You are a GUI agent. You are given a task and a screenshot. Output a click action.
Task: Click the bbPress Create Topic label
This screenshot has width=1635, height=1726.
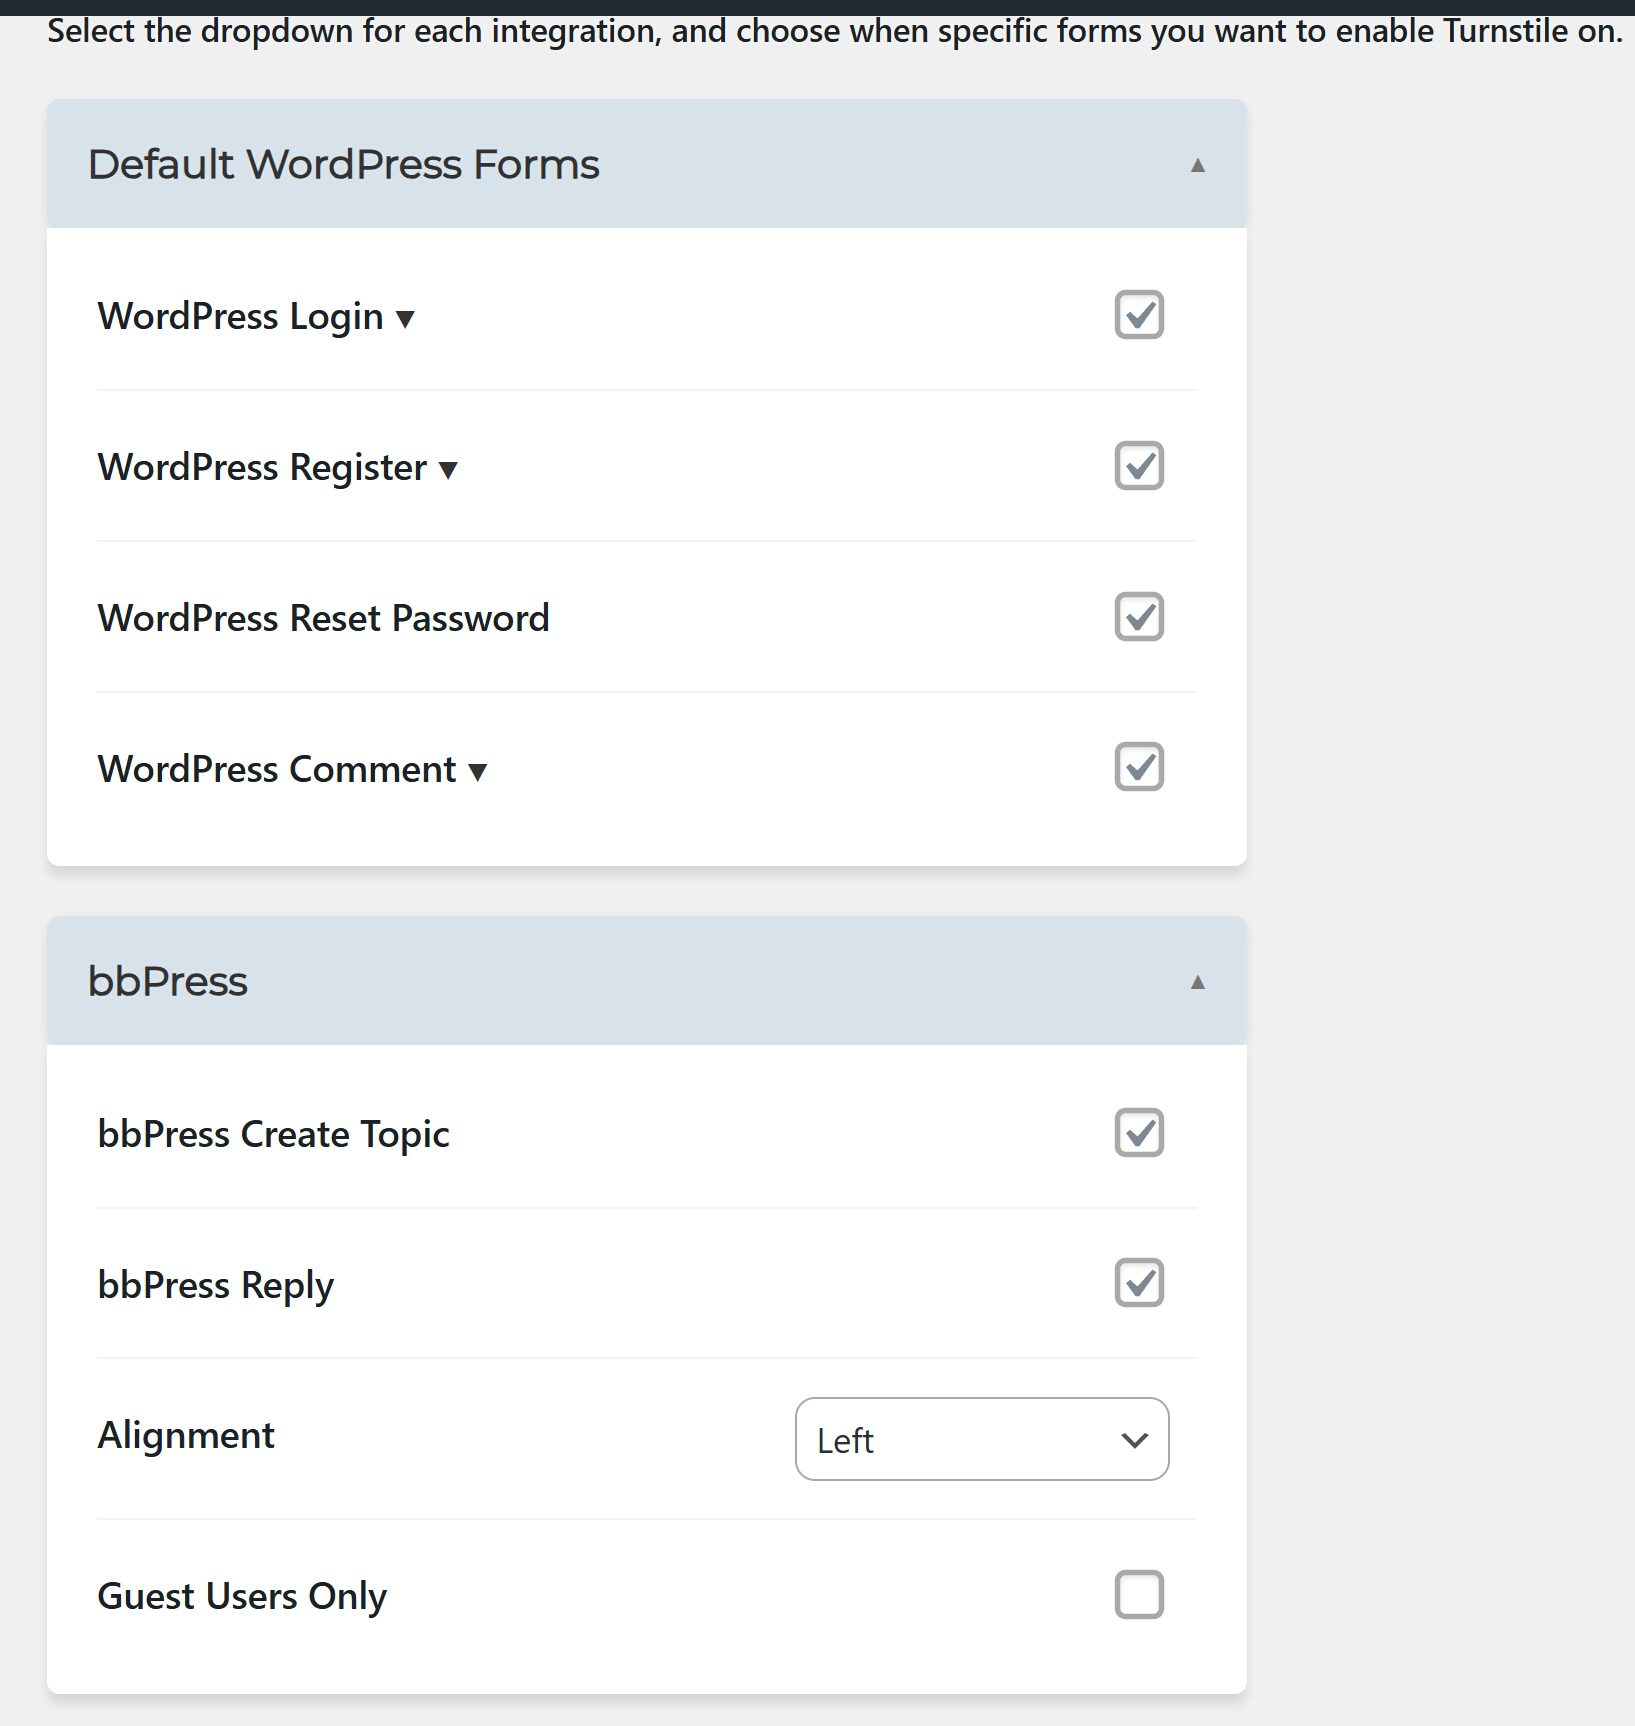[x=273, y=1134]
